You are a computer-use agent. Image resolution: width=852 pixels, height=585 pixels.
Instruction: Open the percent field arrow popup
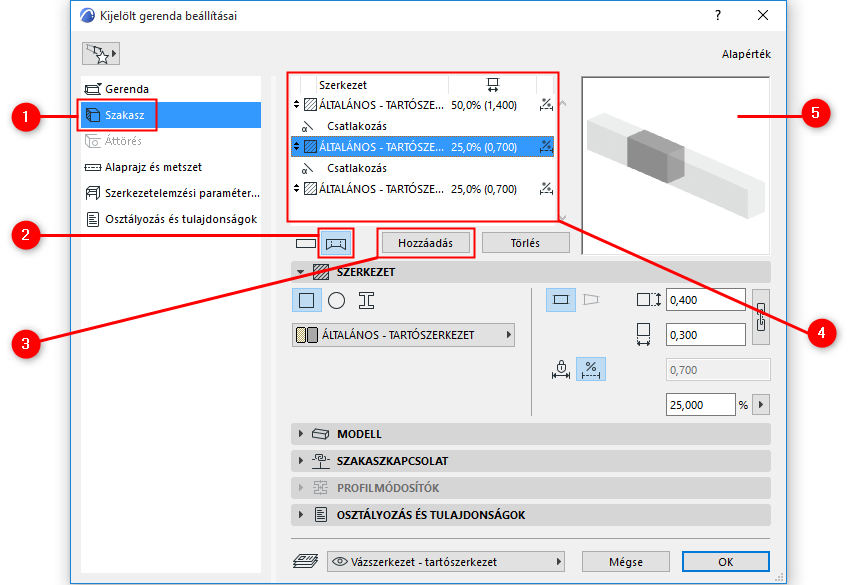point(761,405)
